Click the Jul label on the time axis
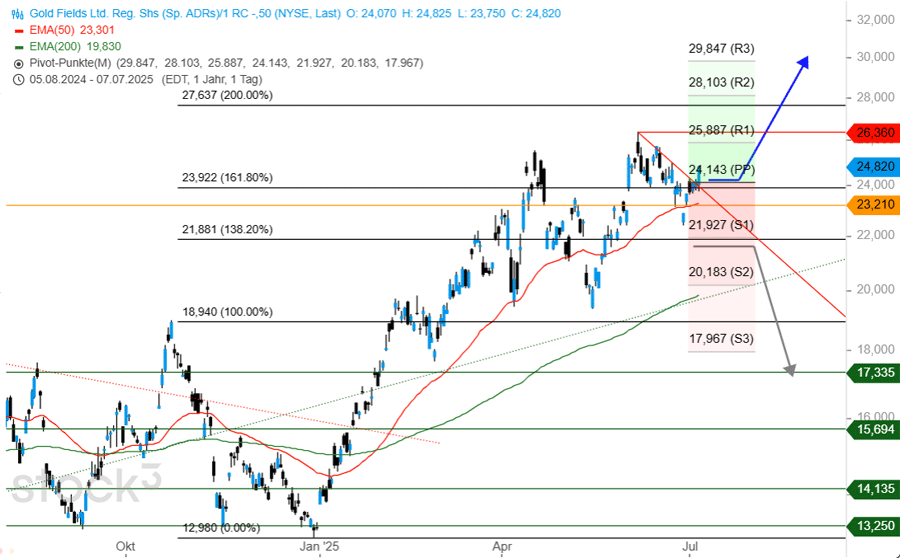 click(x=689, y=546)
